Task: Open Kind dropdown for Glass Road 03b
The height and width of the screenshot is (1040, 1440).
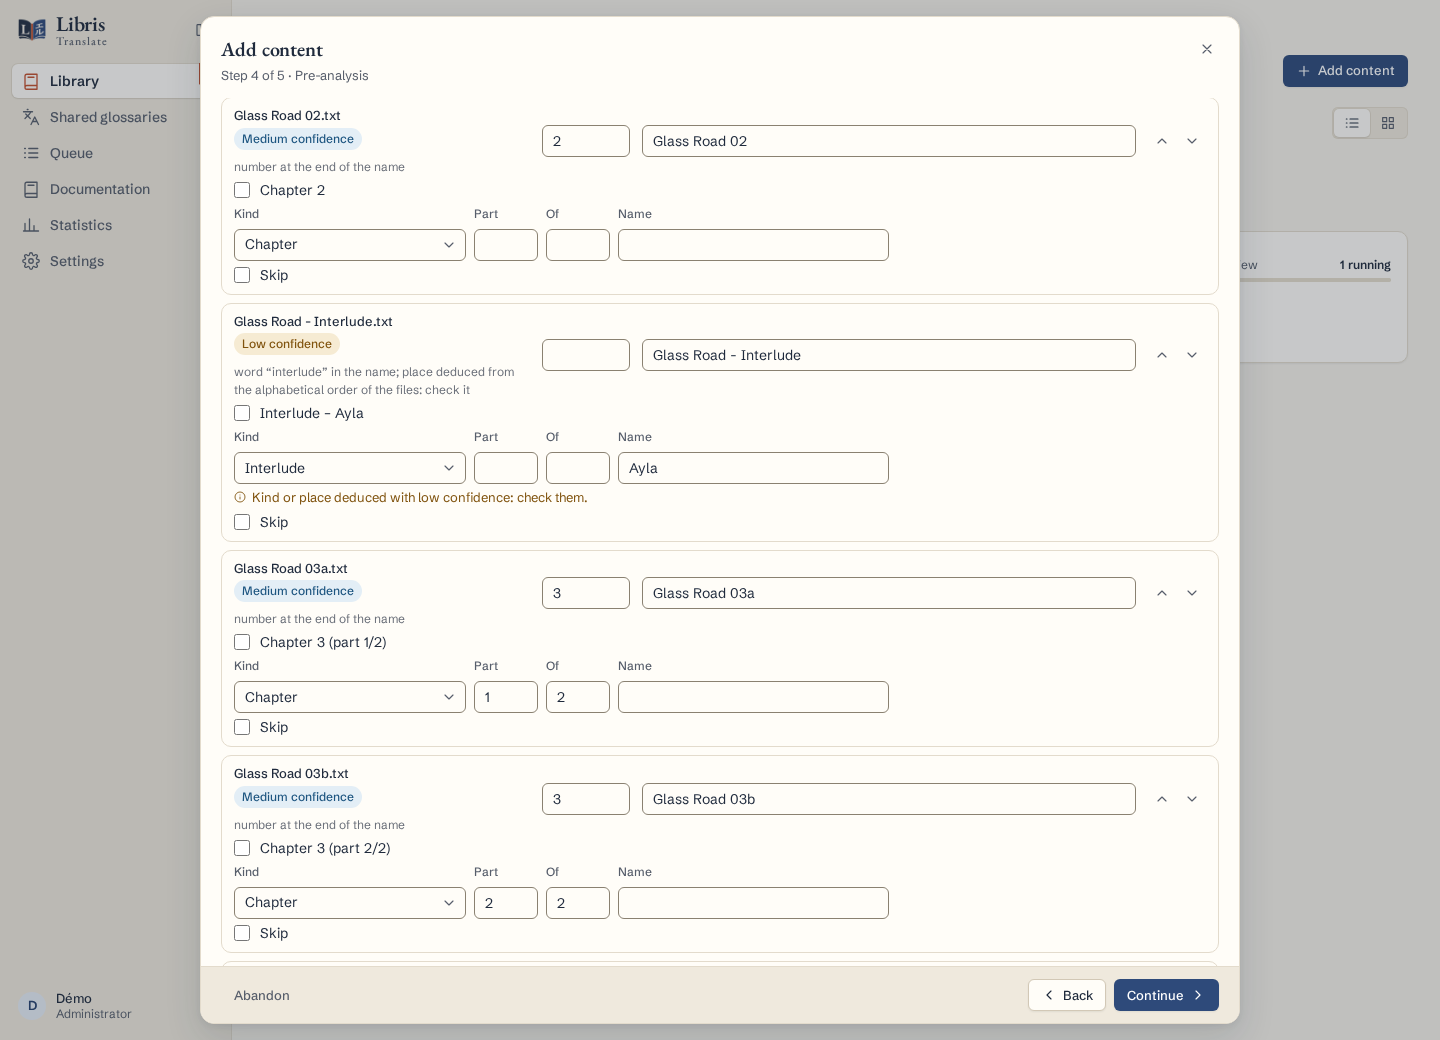Action: (350, 903)
